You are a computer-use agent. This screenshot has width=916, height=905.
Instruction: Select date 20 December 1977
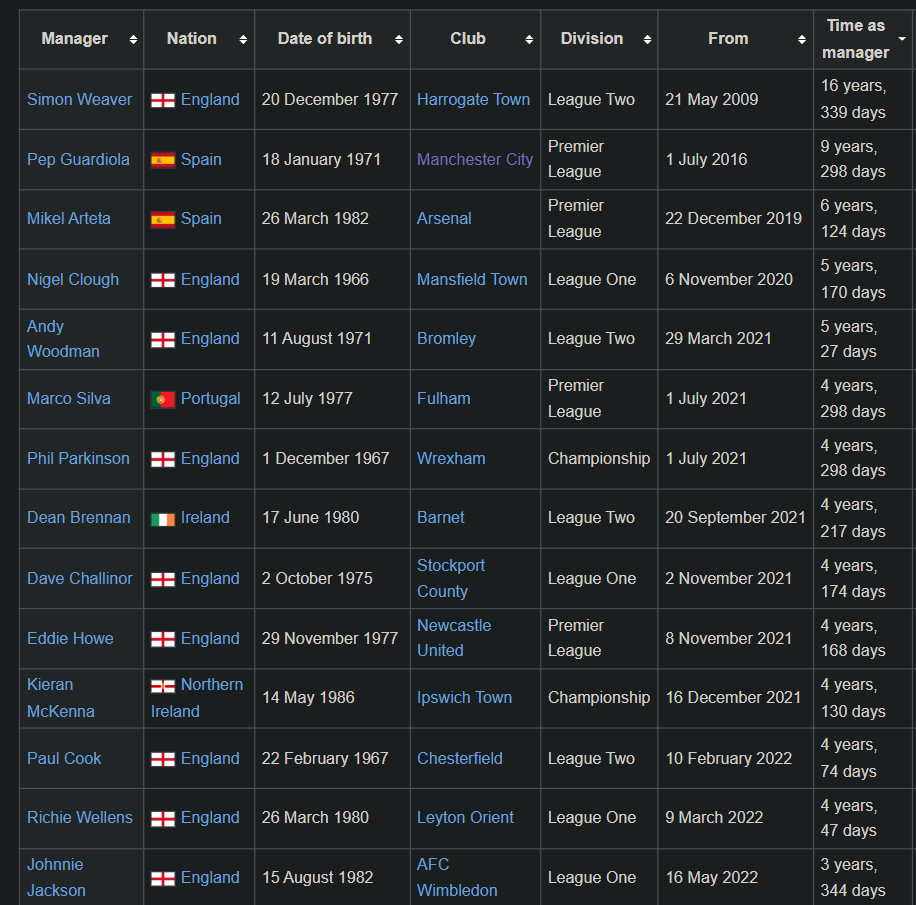[330, 99]
